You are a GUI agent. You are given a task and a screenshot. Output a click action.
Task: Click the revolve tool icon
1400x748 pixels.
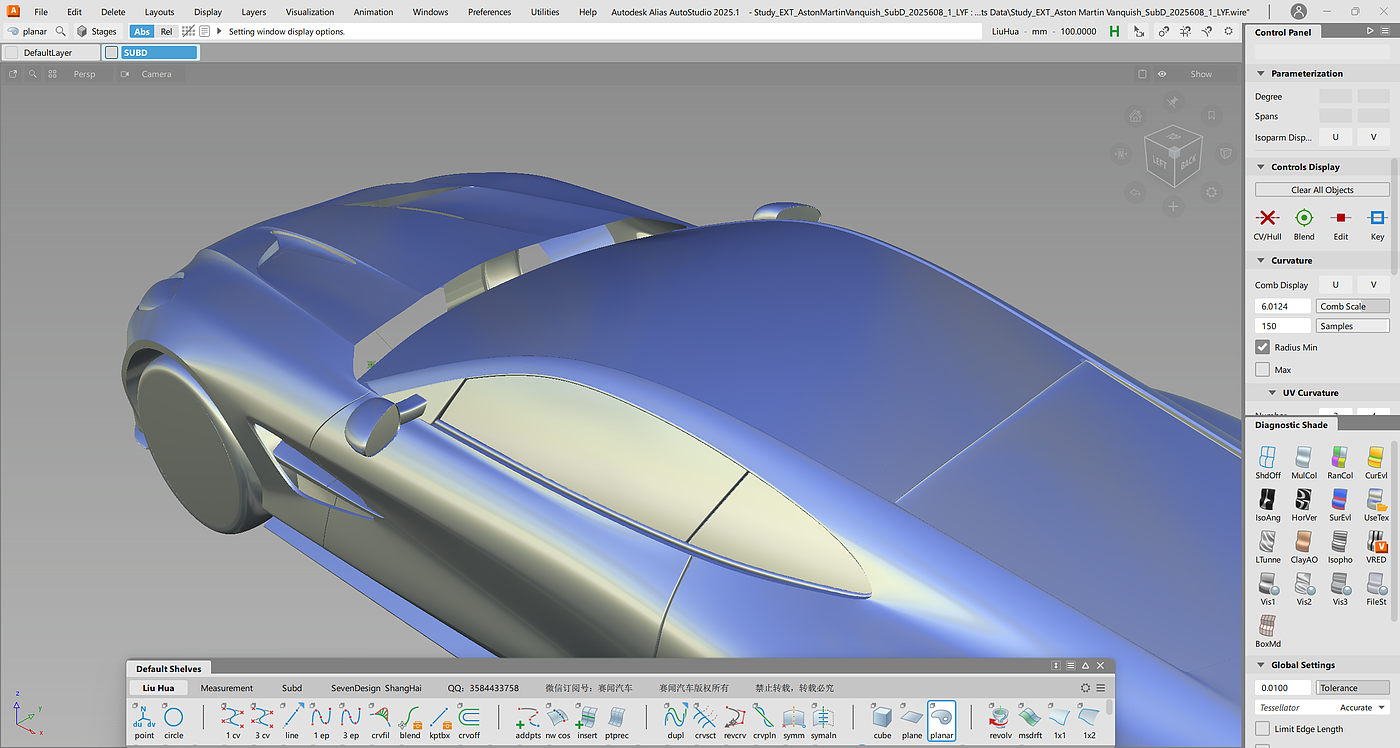[1000, 718]
